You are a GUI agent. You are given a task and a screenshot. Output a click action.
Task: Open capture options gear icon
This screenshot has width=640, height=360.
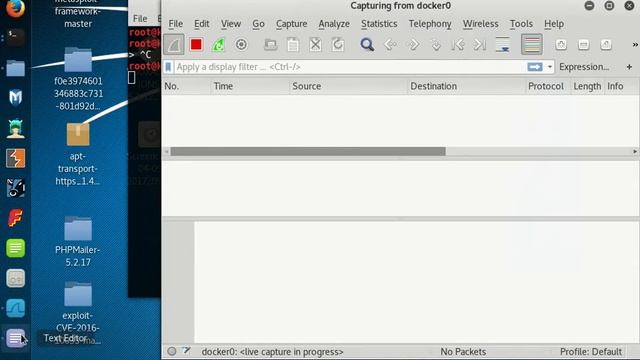coord(241,44)
